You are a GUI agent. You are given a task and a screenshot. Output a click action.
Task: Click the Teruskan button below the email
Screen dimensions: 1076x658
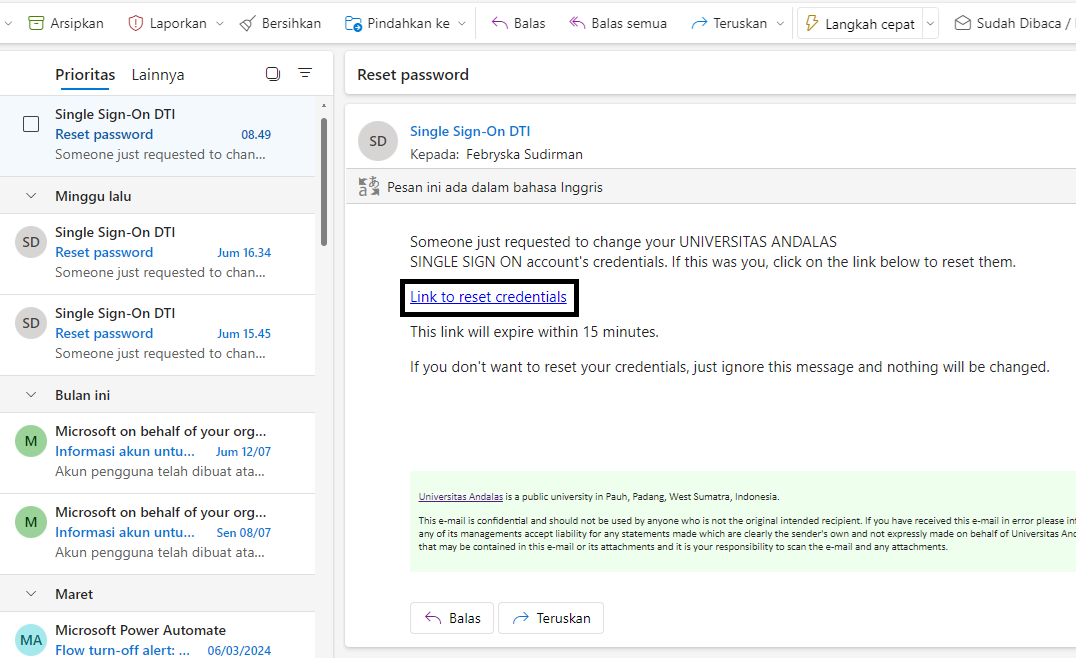551,618
